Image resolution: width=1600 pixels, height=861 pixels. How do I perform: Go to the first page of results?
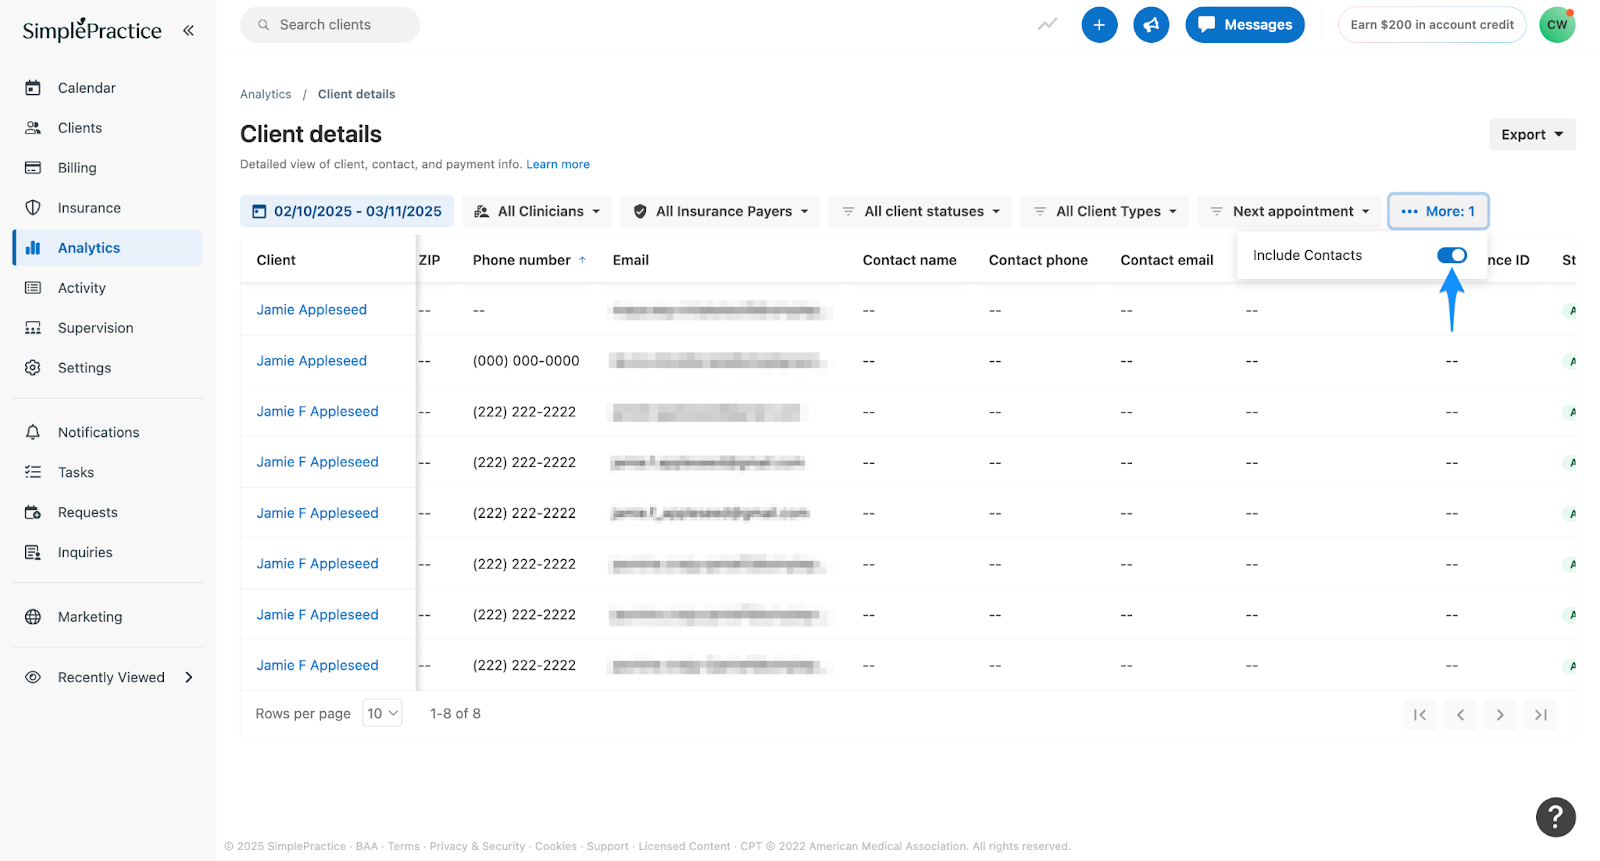(x=1420, y=714)
